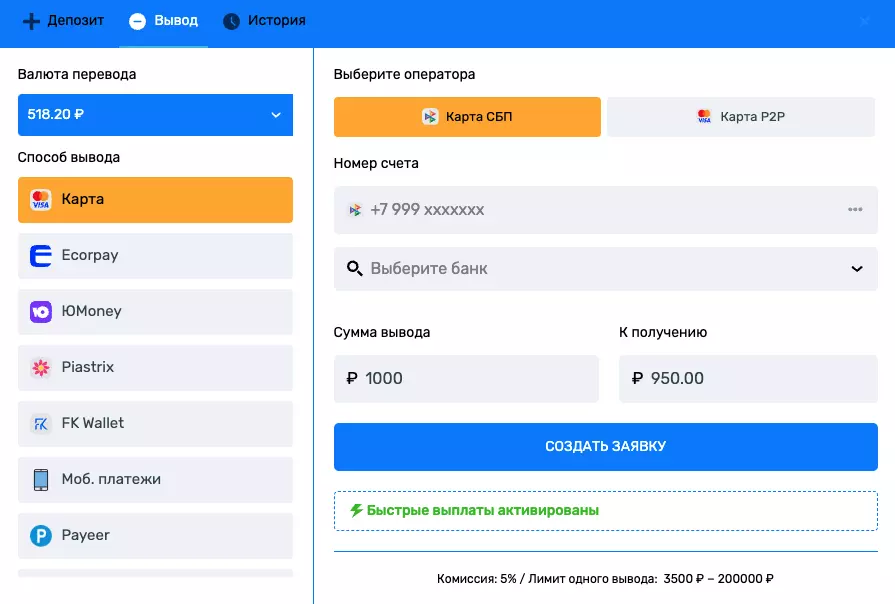Click the ellipsis on the account number field
This screenshot has height=604, width=895.
click(x=855, y=210)
